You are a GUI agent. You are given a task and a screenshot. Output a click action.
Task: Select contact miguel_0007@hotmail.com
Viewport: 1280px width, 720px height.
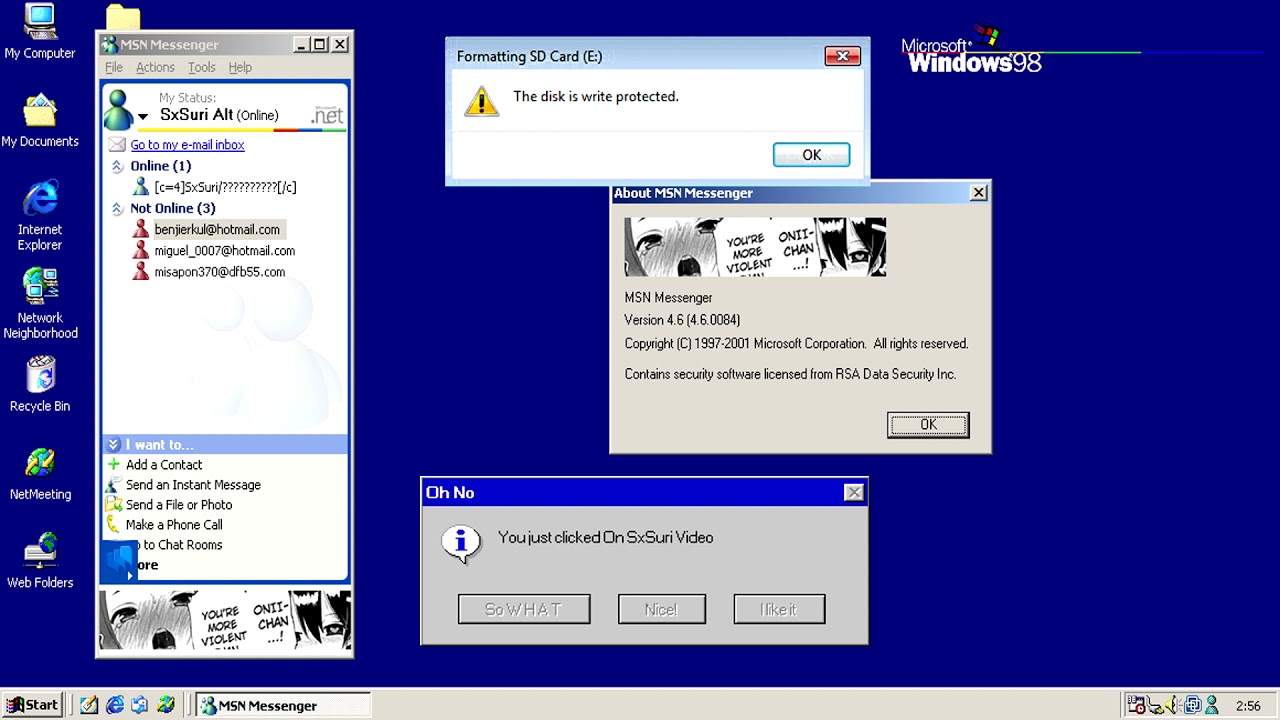coord(224,251)
